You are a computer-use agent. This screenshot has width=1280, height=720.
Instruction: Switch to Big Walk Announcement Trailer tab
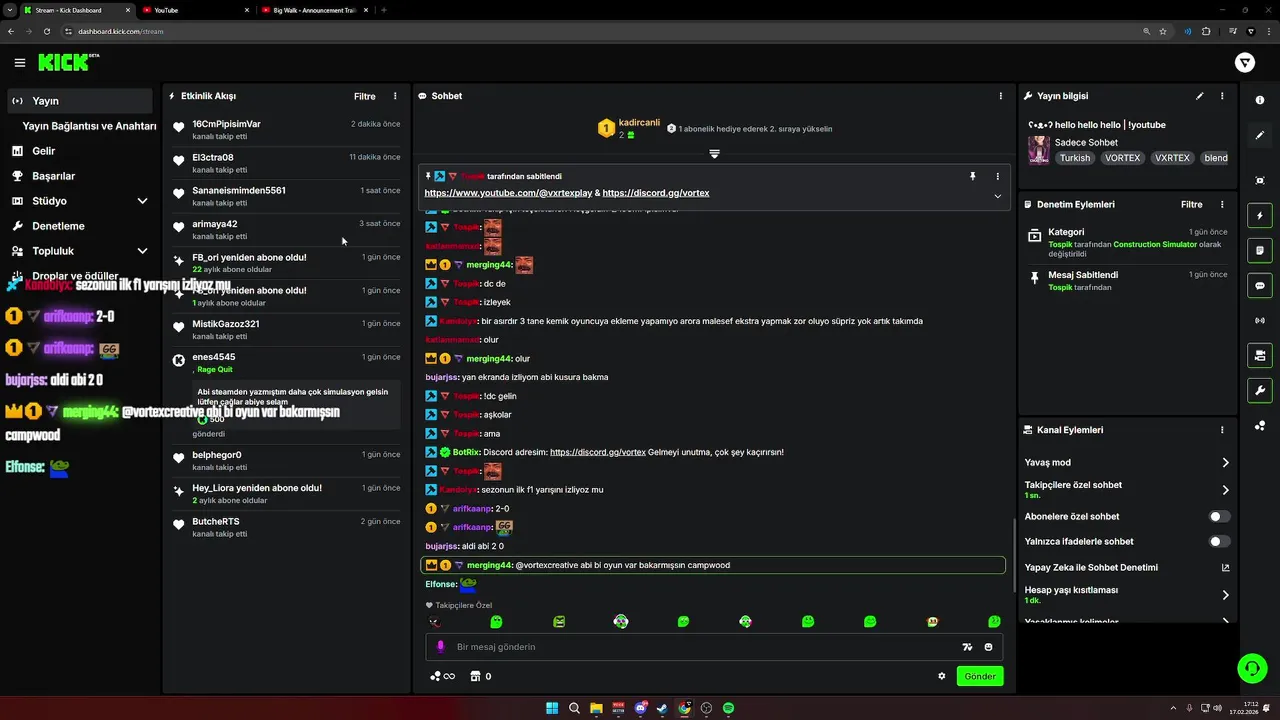point(315,10)
